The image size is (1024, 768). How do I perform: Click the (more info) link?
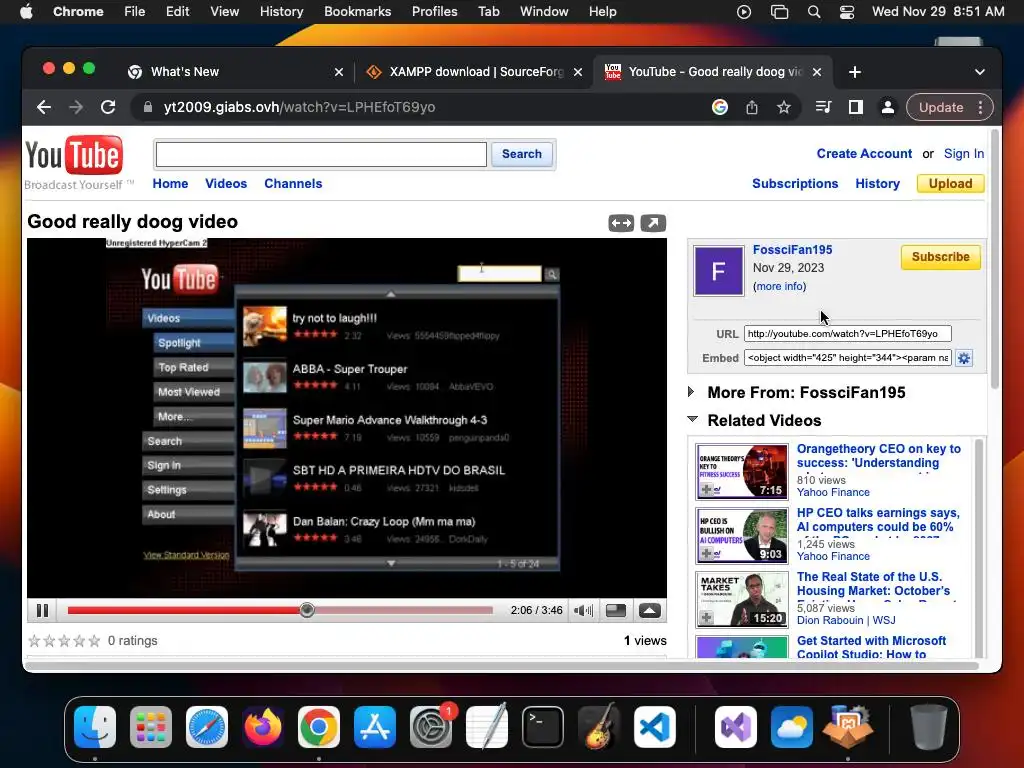(x=779, y=286)
